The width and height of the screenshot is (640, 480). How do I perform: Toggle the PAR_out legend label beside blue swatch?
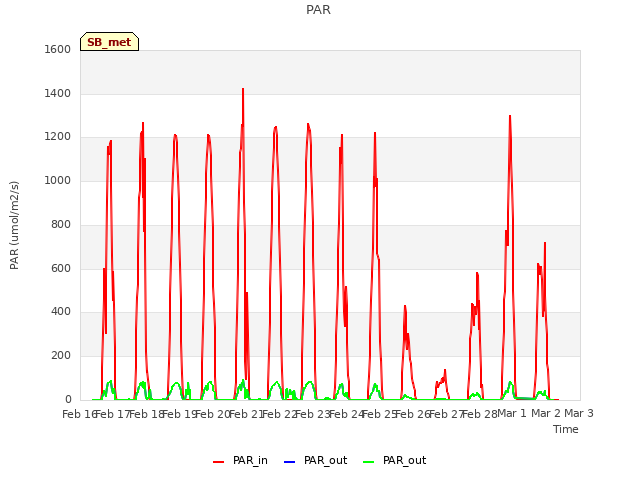coord(326,460)
